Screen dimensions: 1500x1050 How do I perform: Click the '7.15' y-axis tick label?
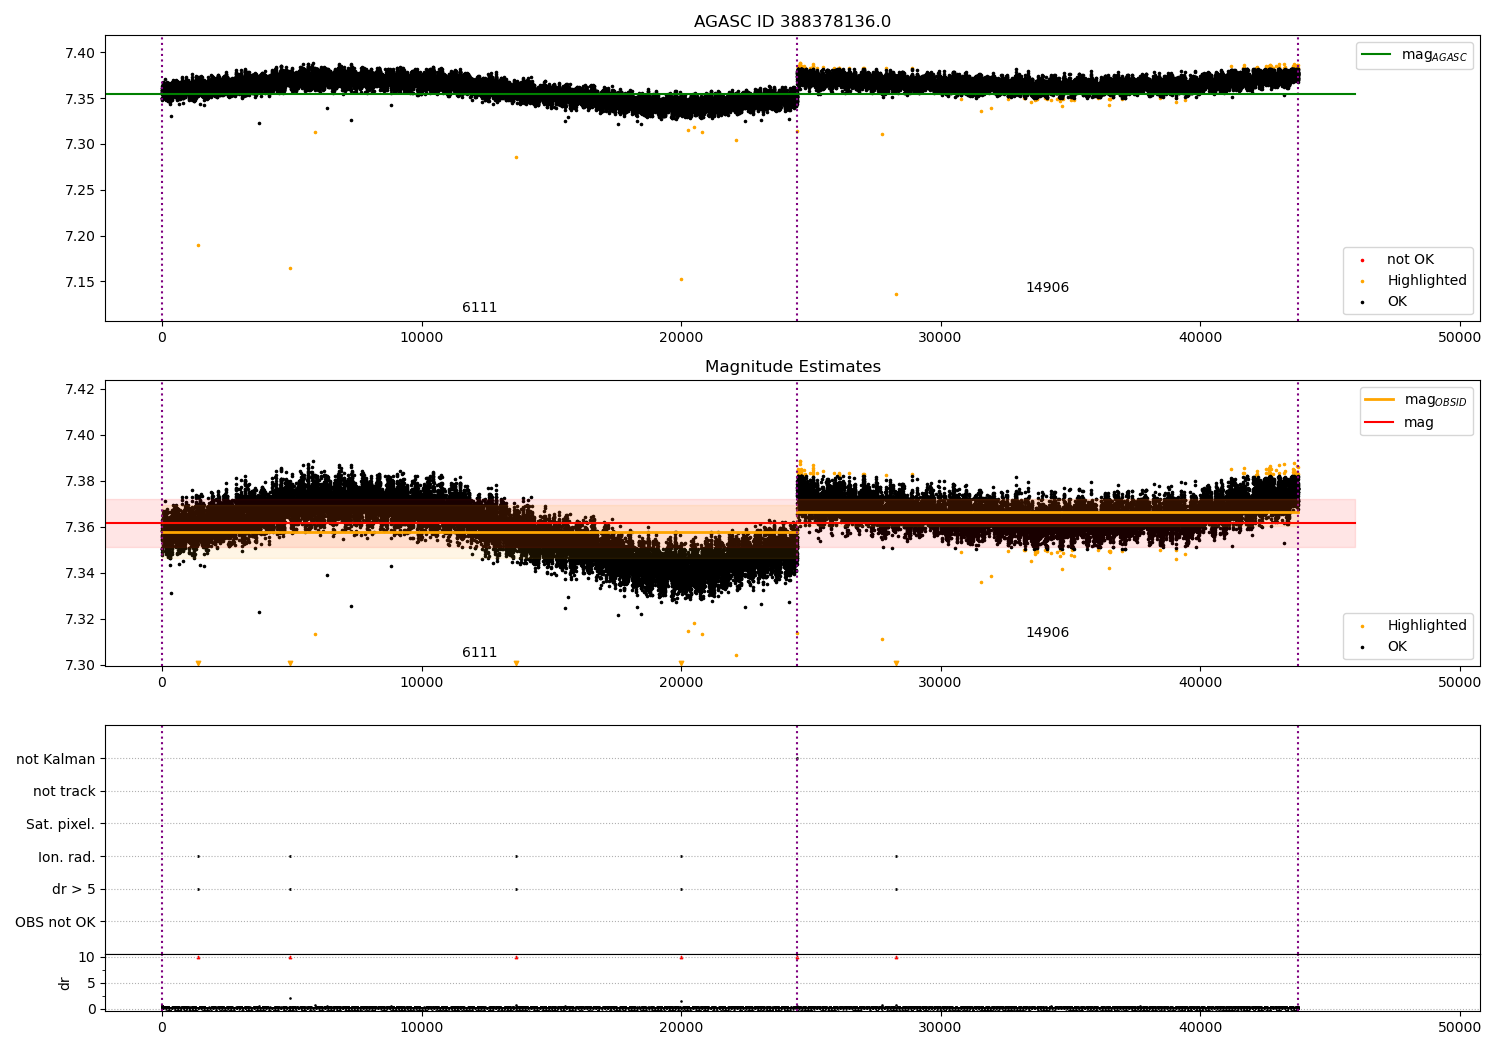(80, 282)
